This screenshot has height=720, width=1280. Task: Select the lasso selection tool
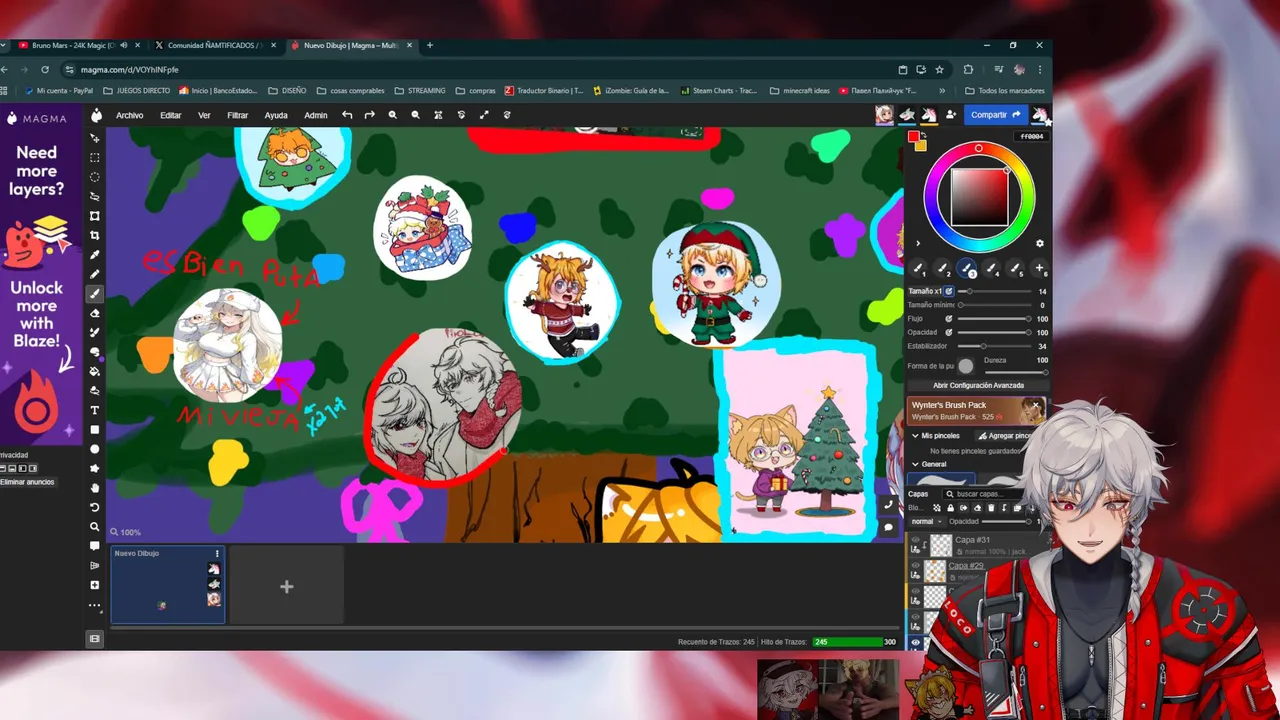(95, 196)
